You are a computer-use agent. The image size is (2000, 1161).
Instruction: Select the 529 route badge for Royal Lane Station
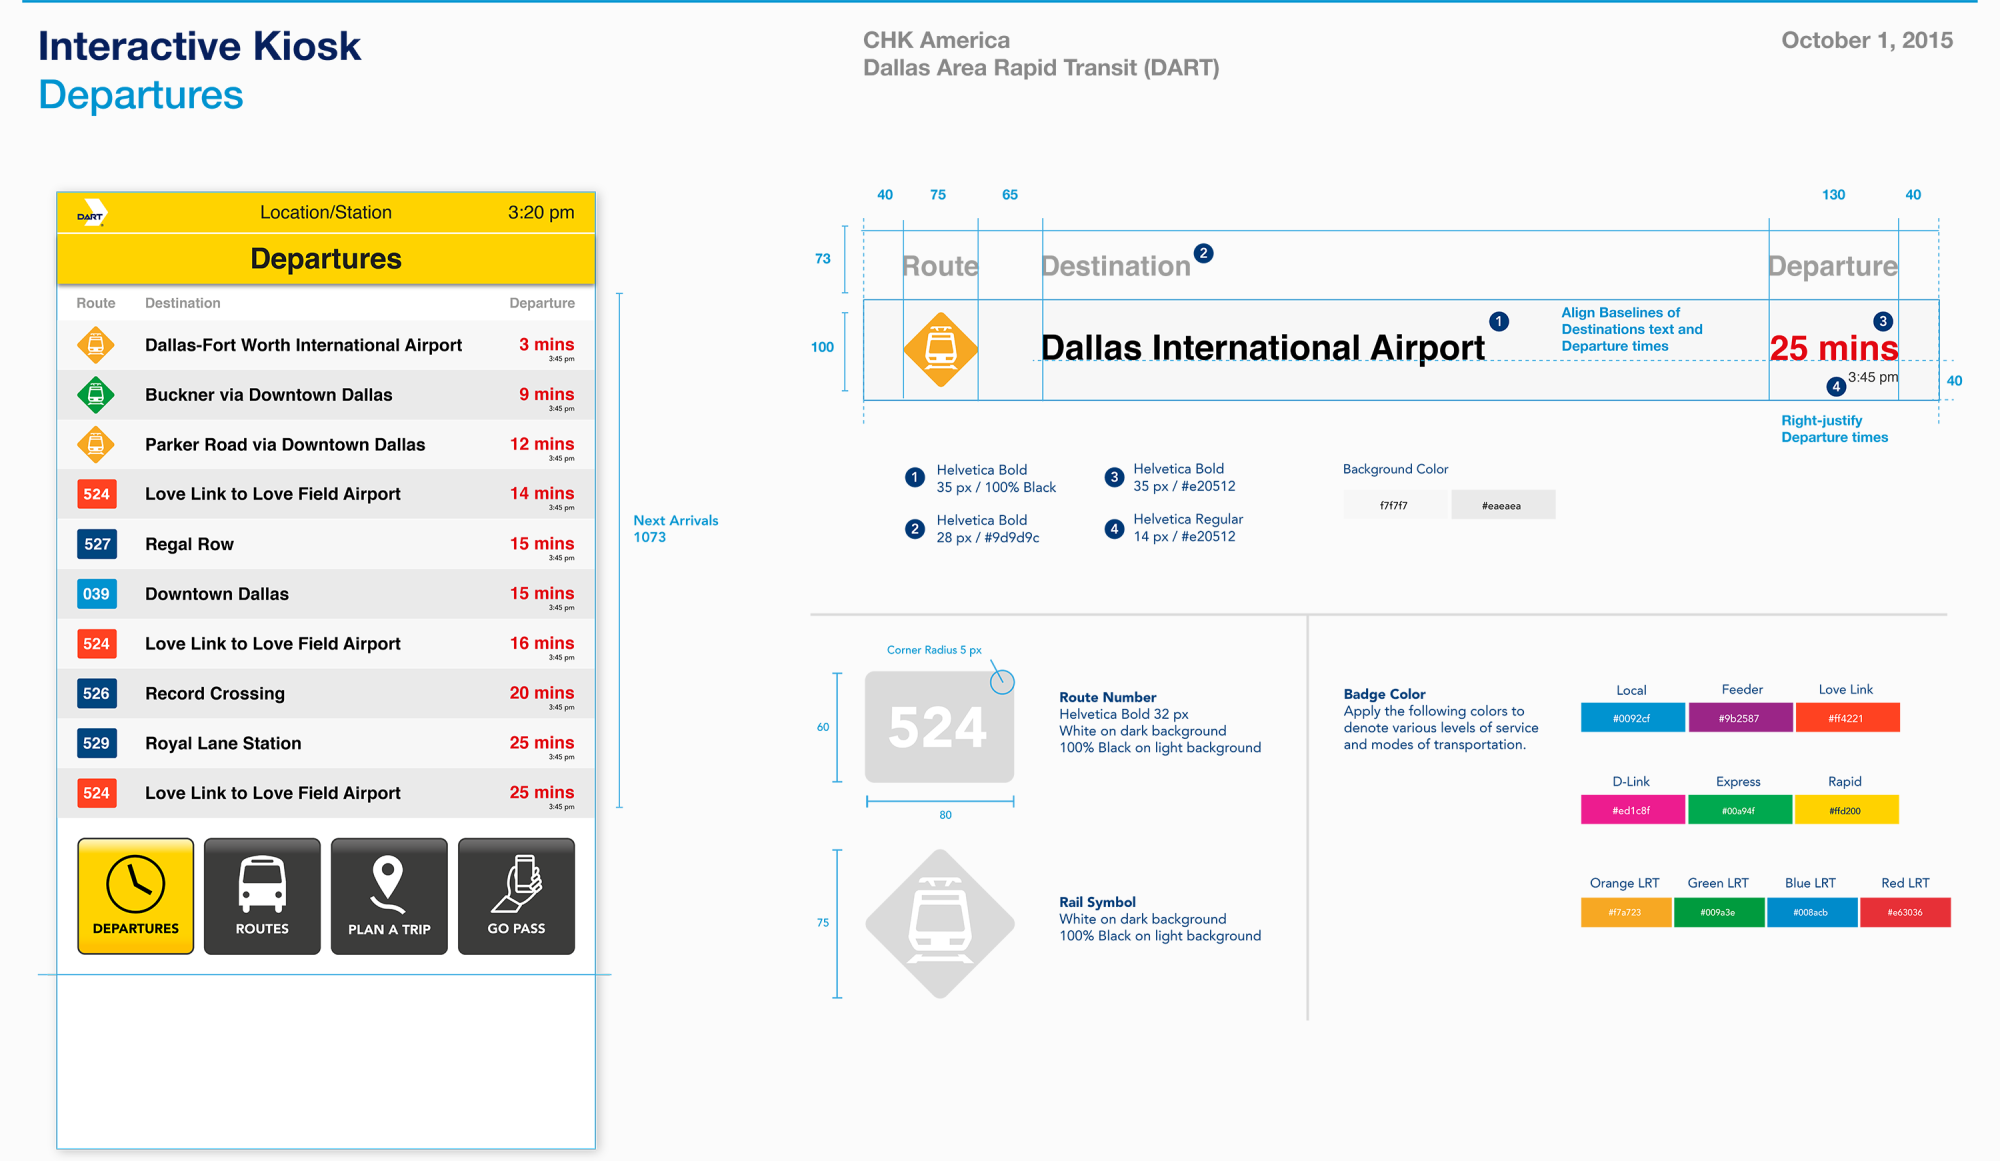click(x=97, y=743)
